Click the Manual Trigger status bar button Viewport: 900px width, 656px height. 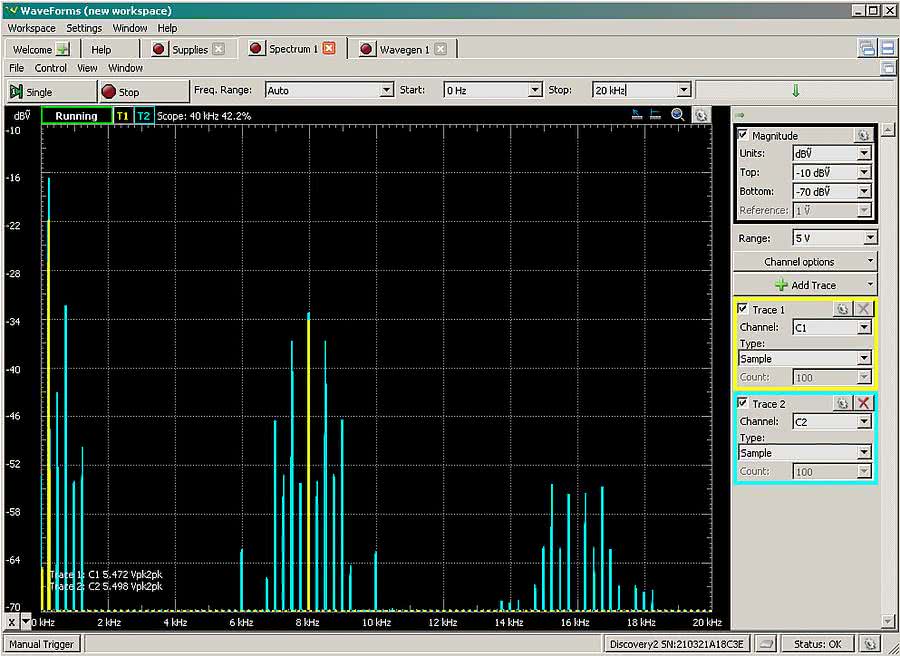[x=41, y=644]
